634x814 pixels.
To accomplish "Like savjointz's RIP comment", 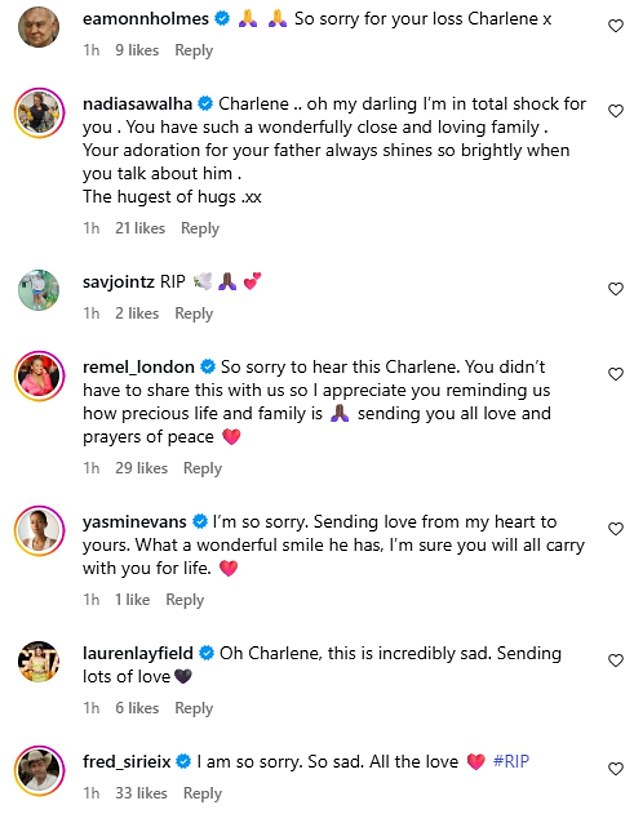I will pyautogui.click(x=616, y=289).
